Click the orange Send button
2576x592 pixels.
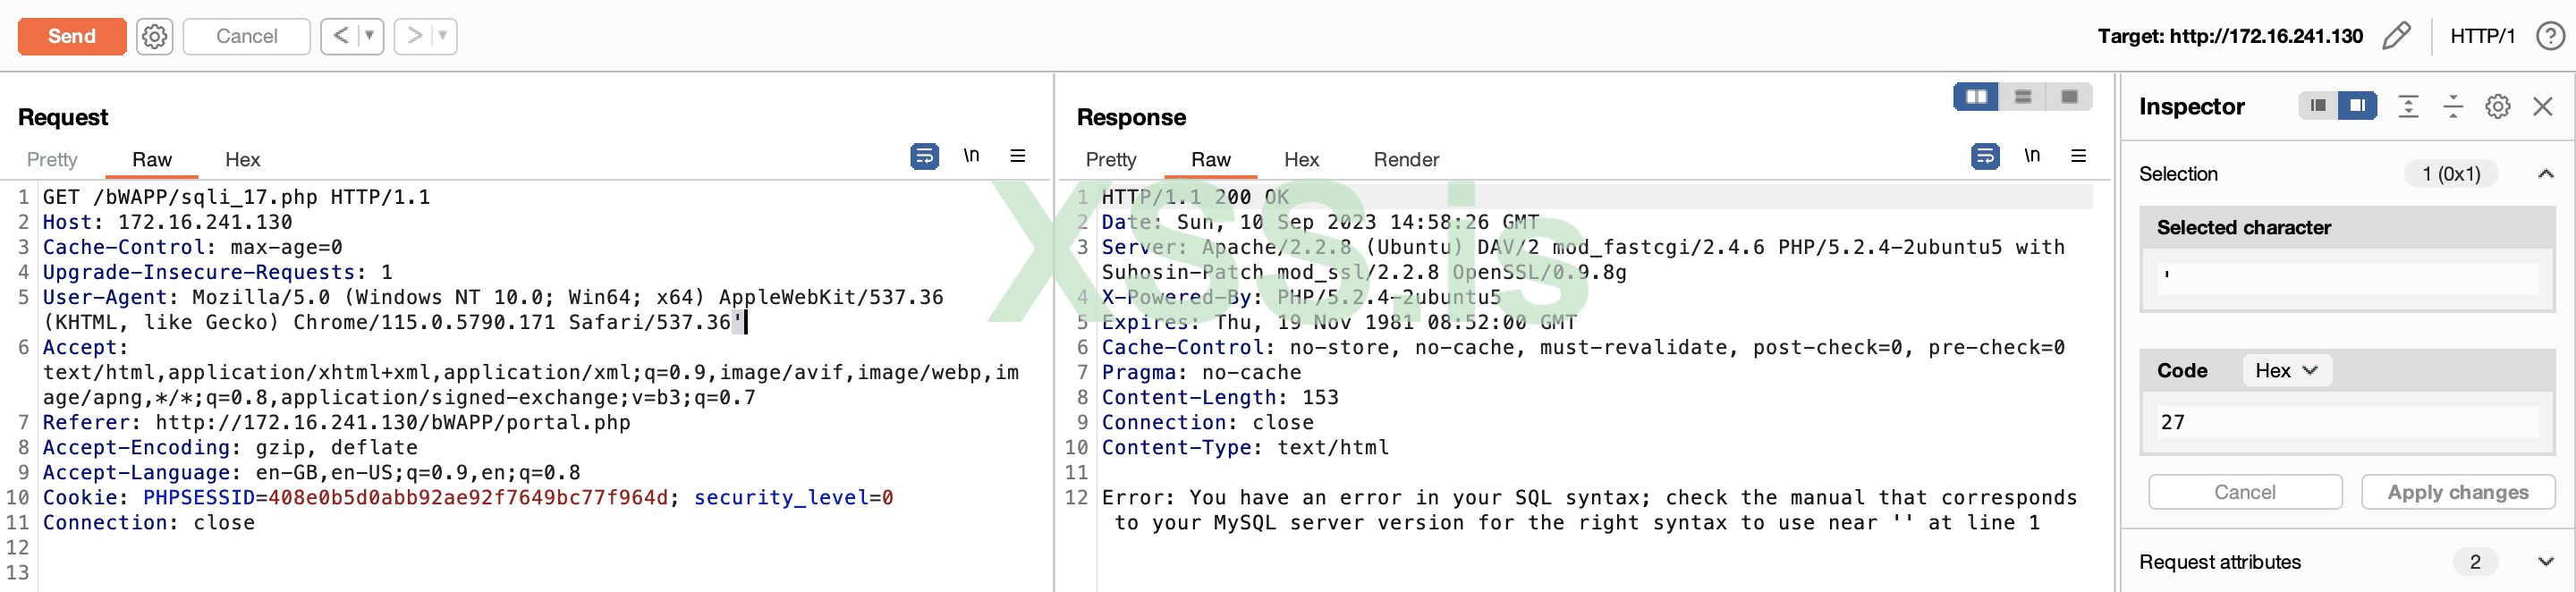(72, 37)
